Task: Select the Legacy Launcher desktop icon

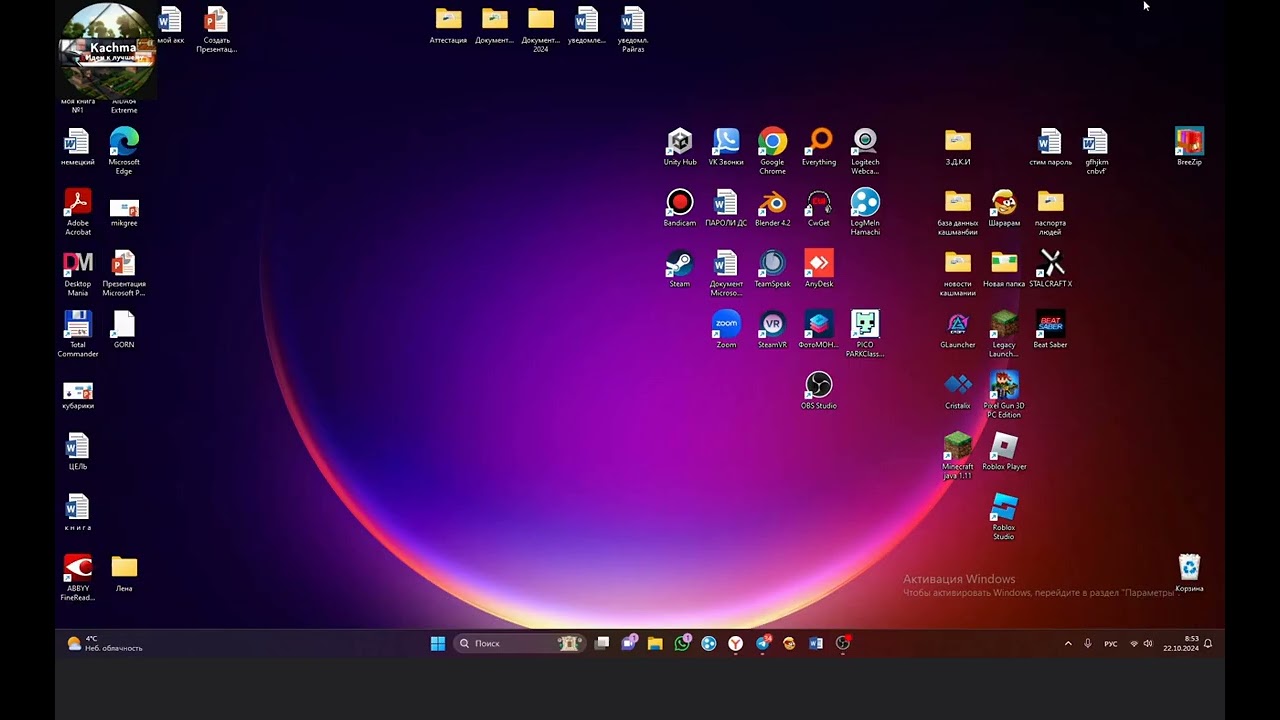Action: pos(1004,334)
